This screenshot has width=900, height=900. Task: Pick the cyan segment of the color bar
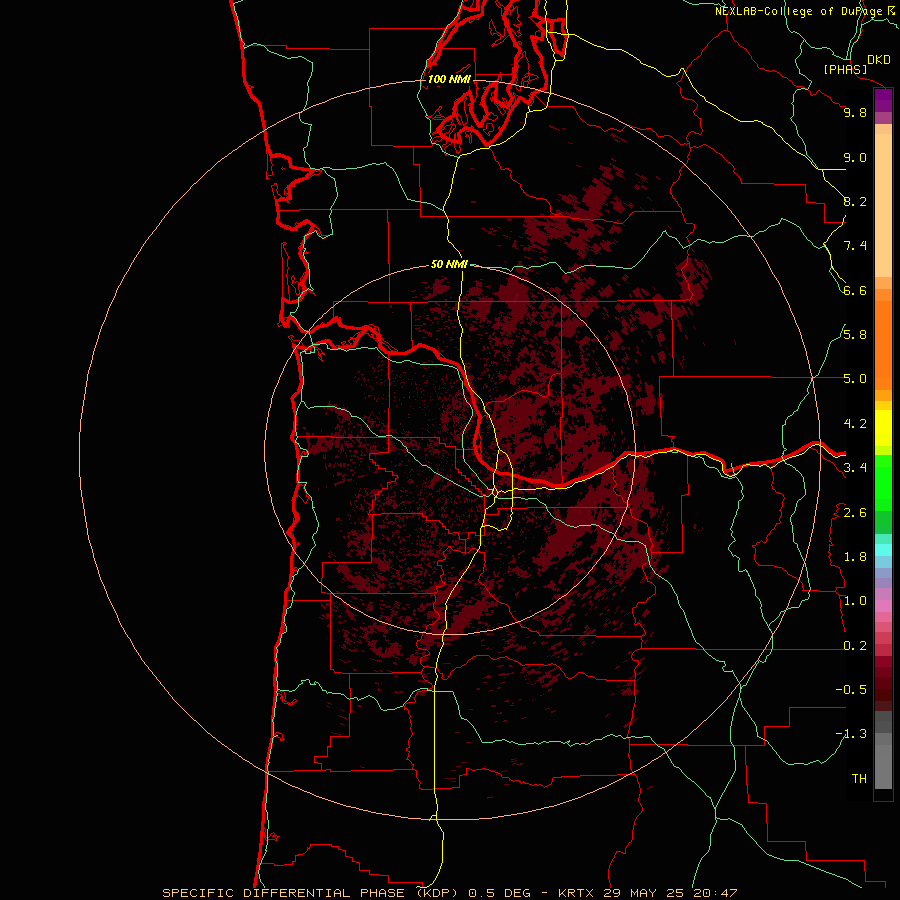(x=883, y=550)
